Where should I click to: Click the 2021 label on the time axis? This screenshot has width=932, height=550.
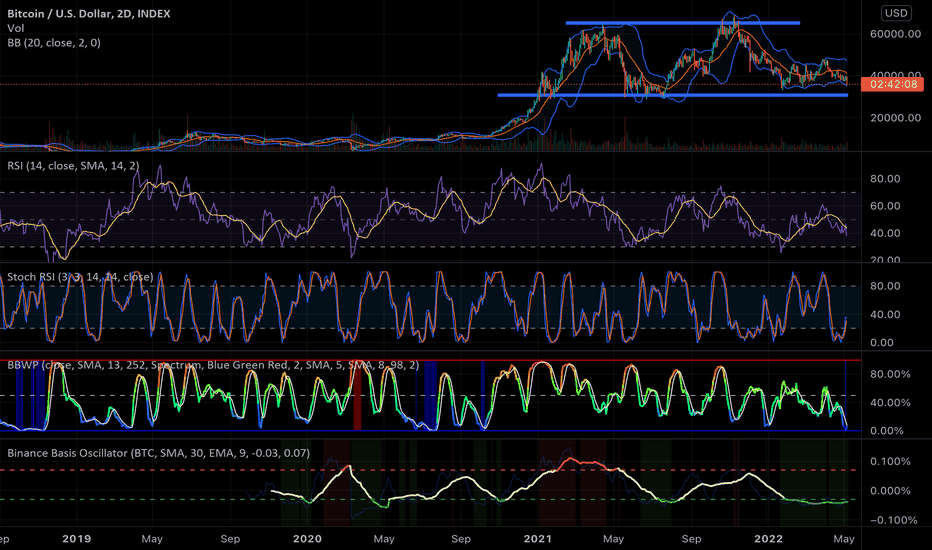[537, 539]
